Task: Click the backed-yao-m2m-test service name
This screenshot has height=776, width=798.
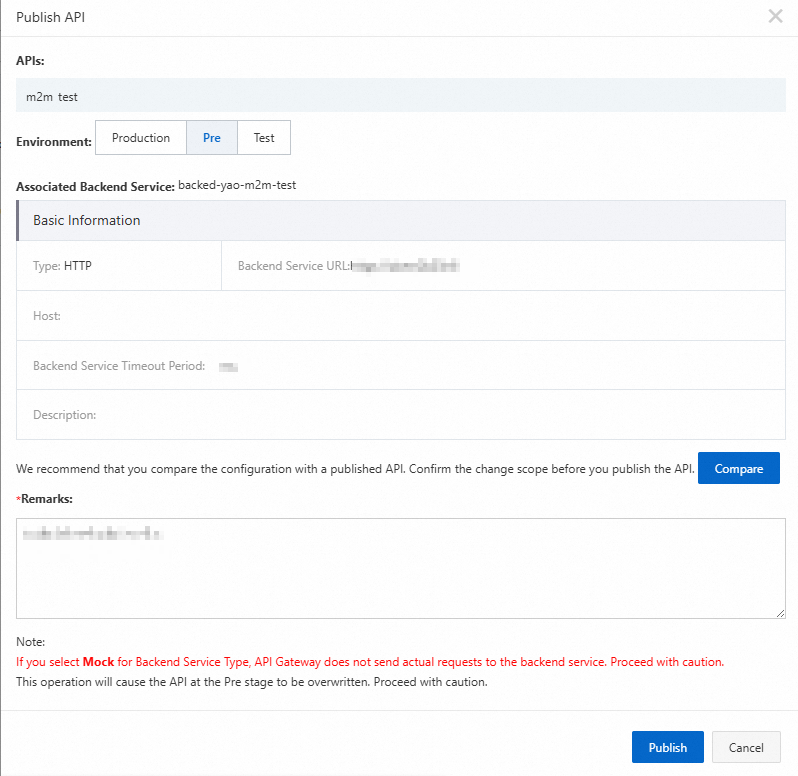Action: click(x=237, y=185)
